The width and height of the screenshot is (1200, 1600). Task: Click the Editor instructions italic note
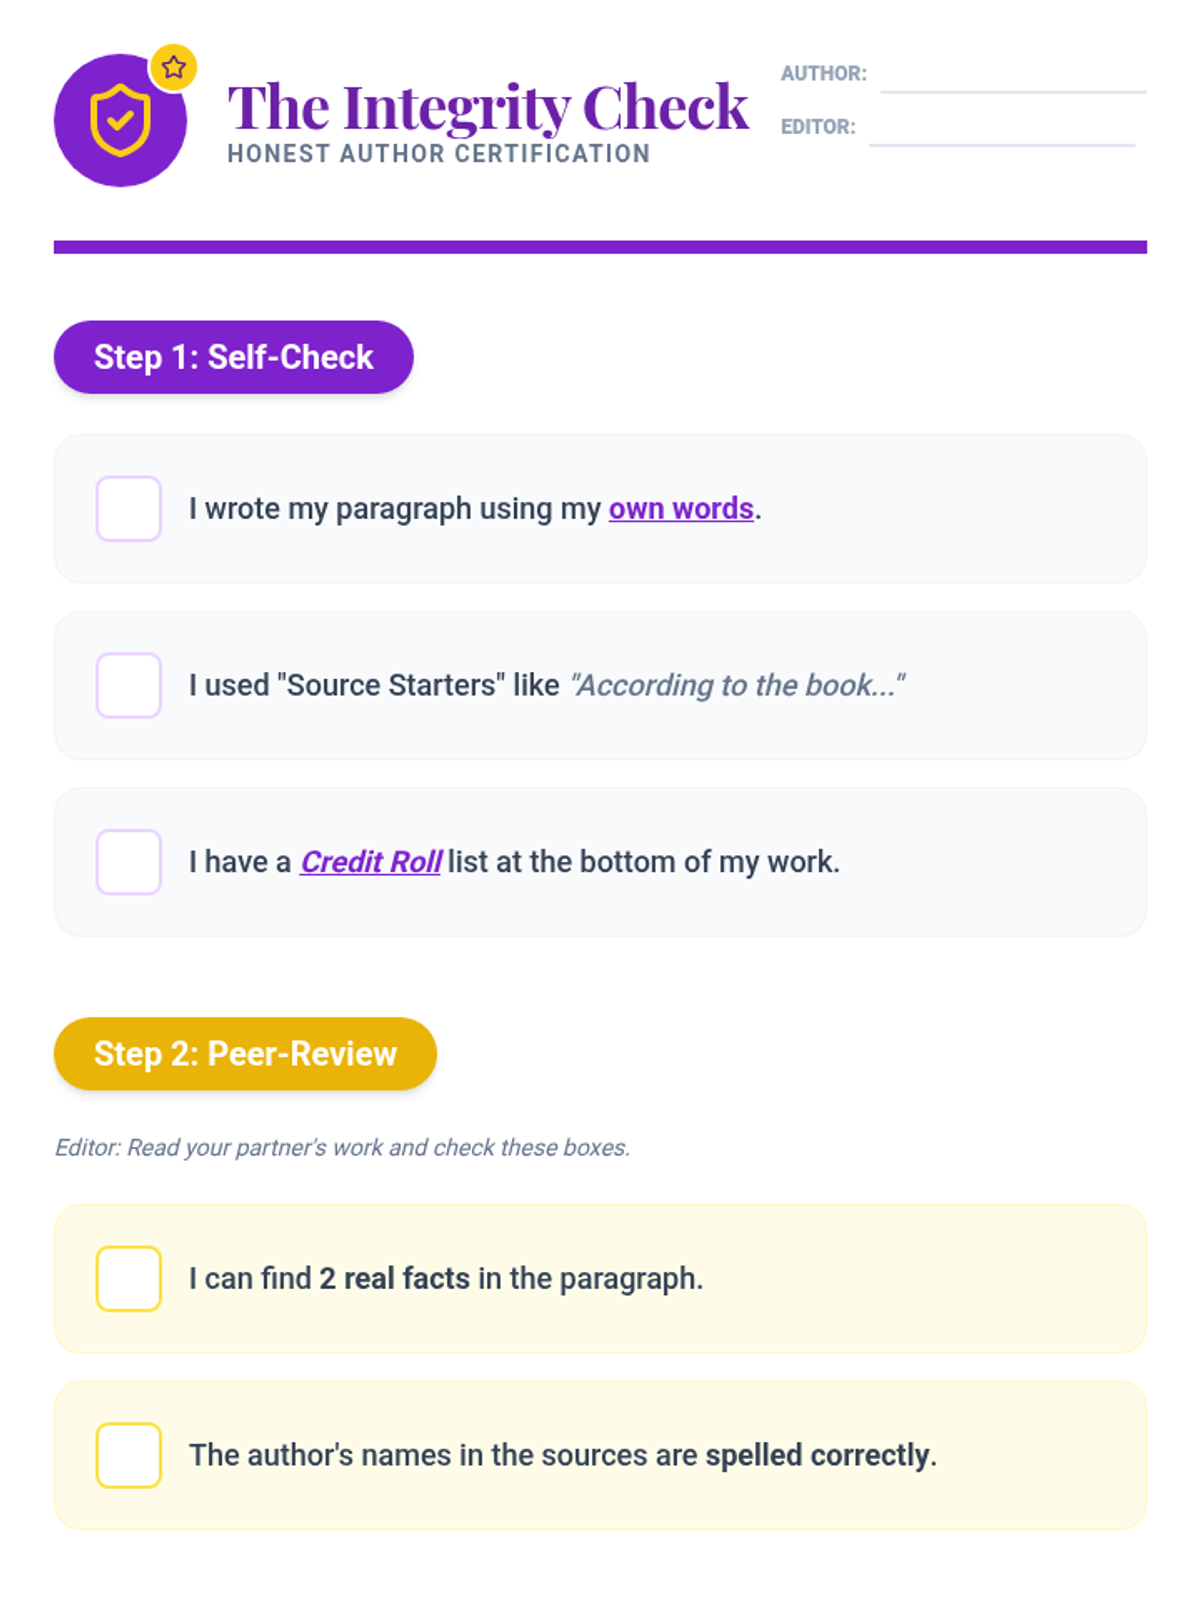point(343,1148)
